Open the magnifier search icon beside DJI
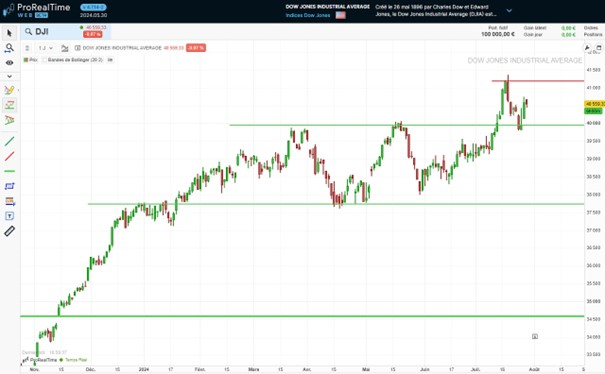The width and height of the screenshot is (605, 374). (28, 32)
